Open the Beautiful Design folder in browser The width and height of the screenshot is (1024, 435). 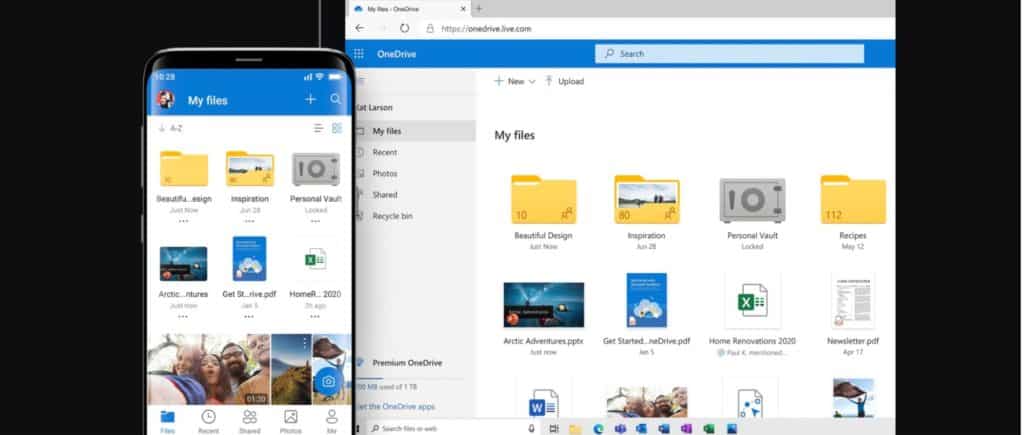(x=543, y=199)
